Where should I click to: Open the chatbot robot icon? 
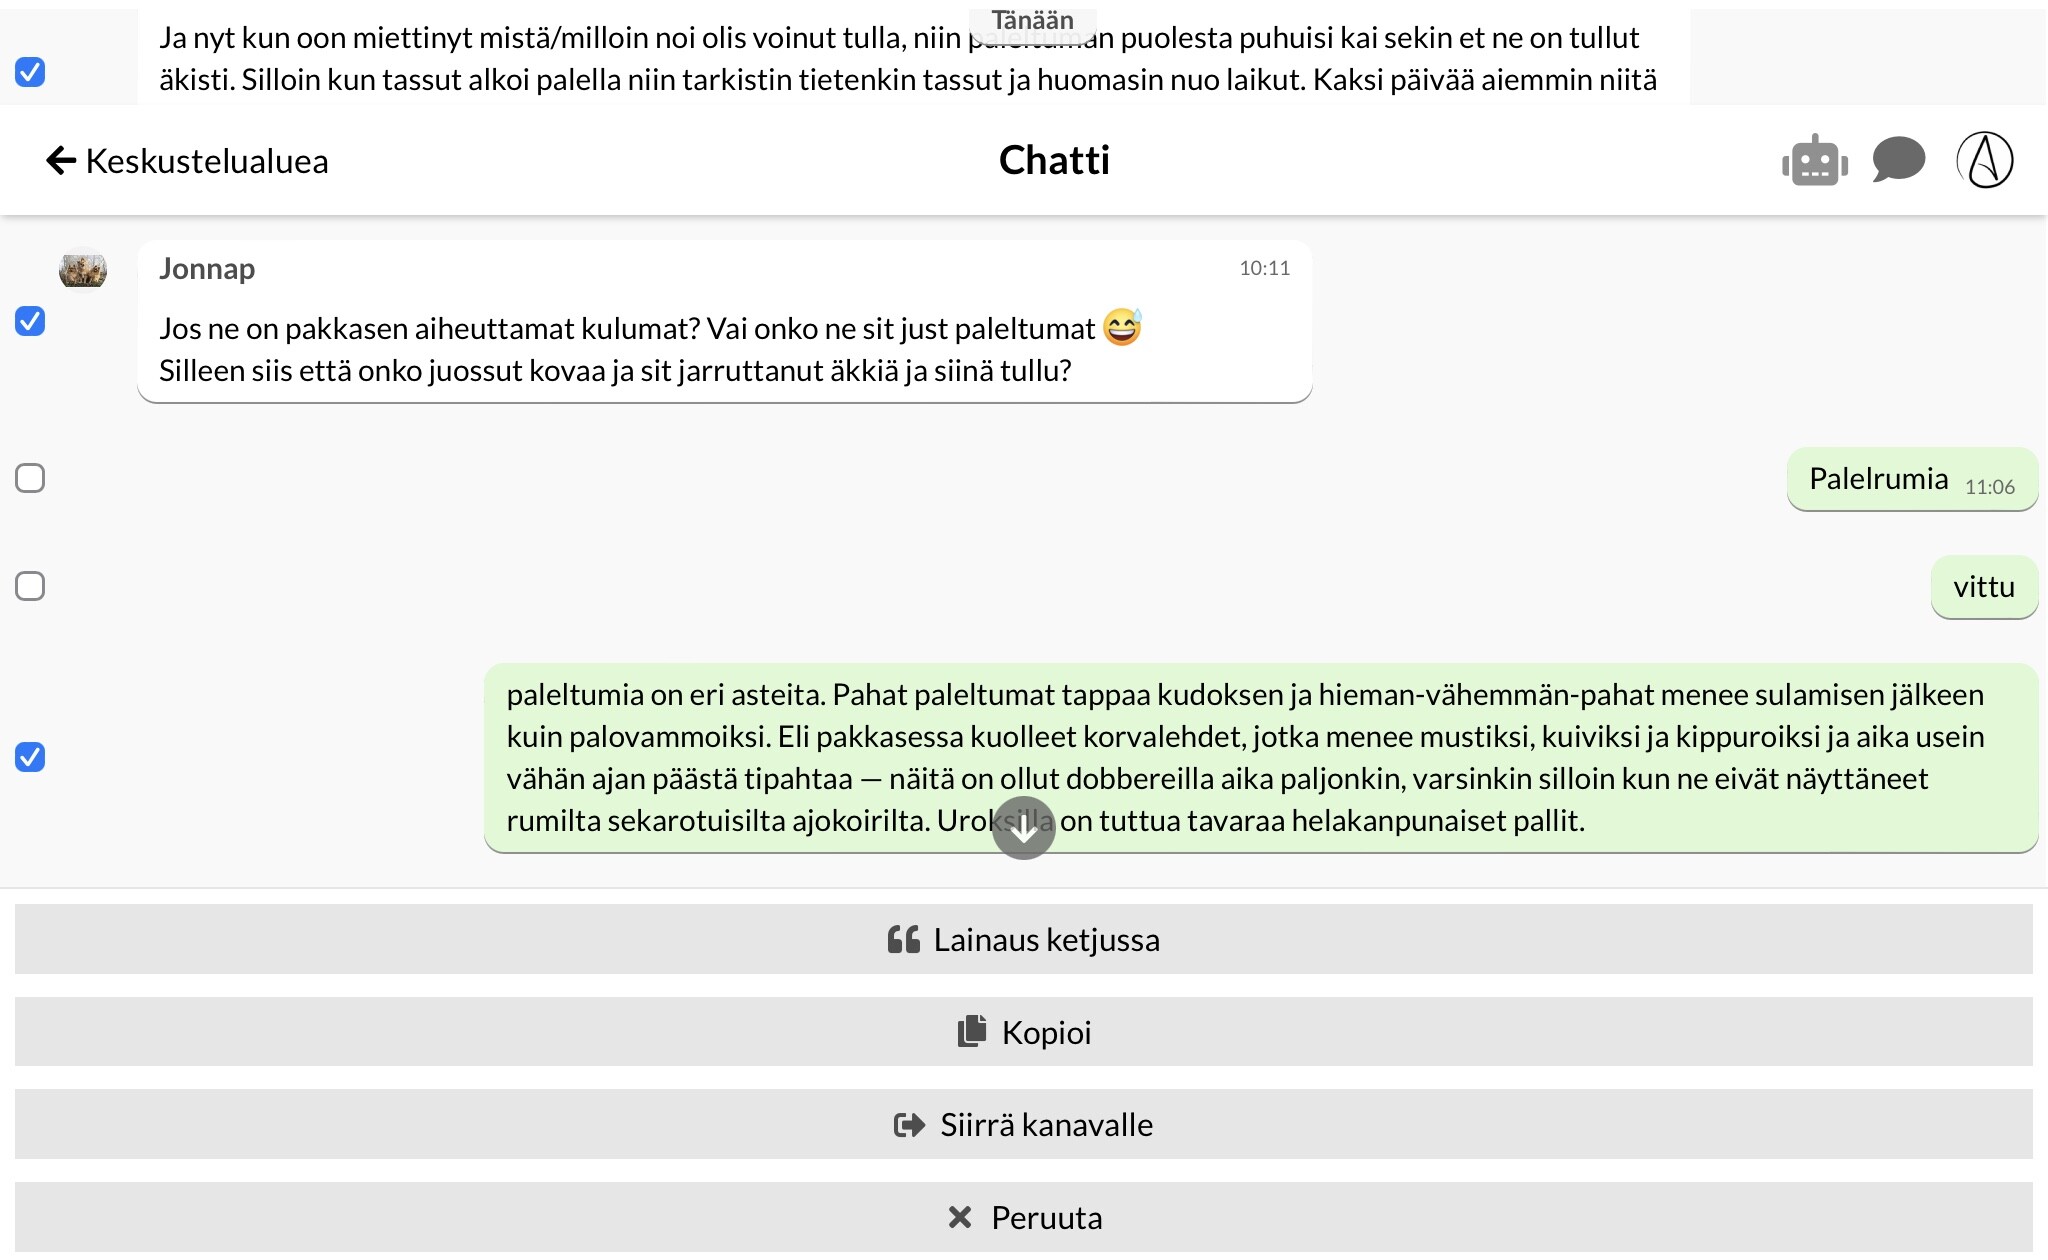[x=1814, y=161]
